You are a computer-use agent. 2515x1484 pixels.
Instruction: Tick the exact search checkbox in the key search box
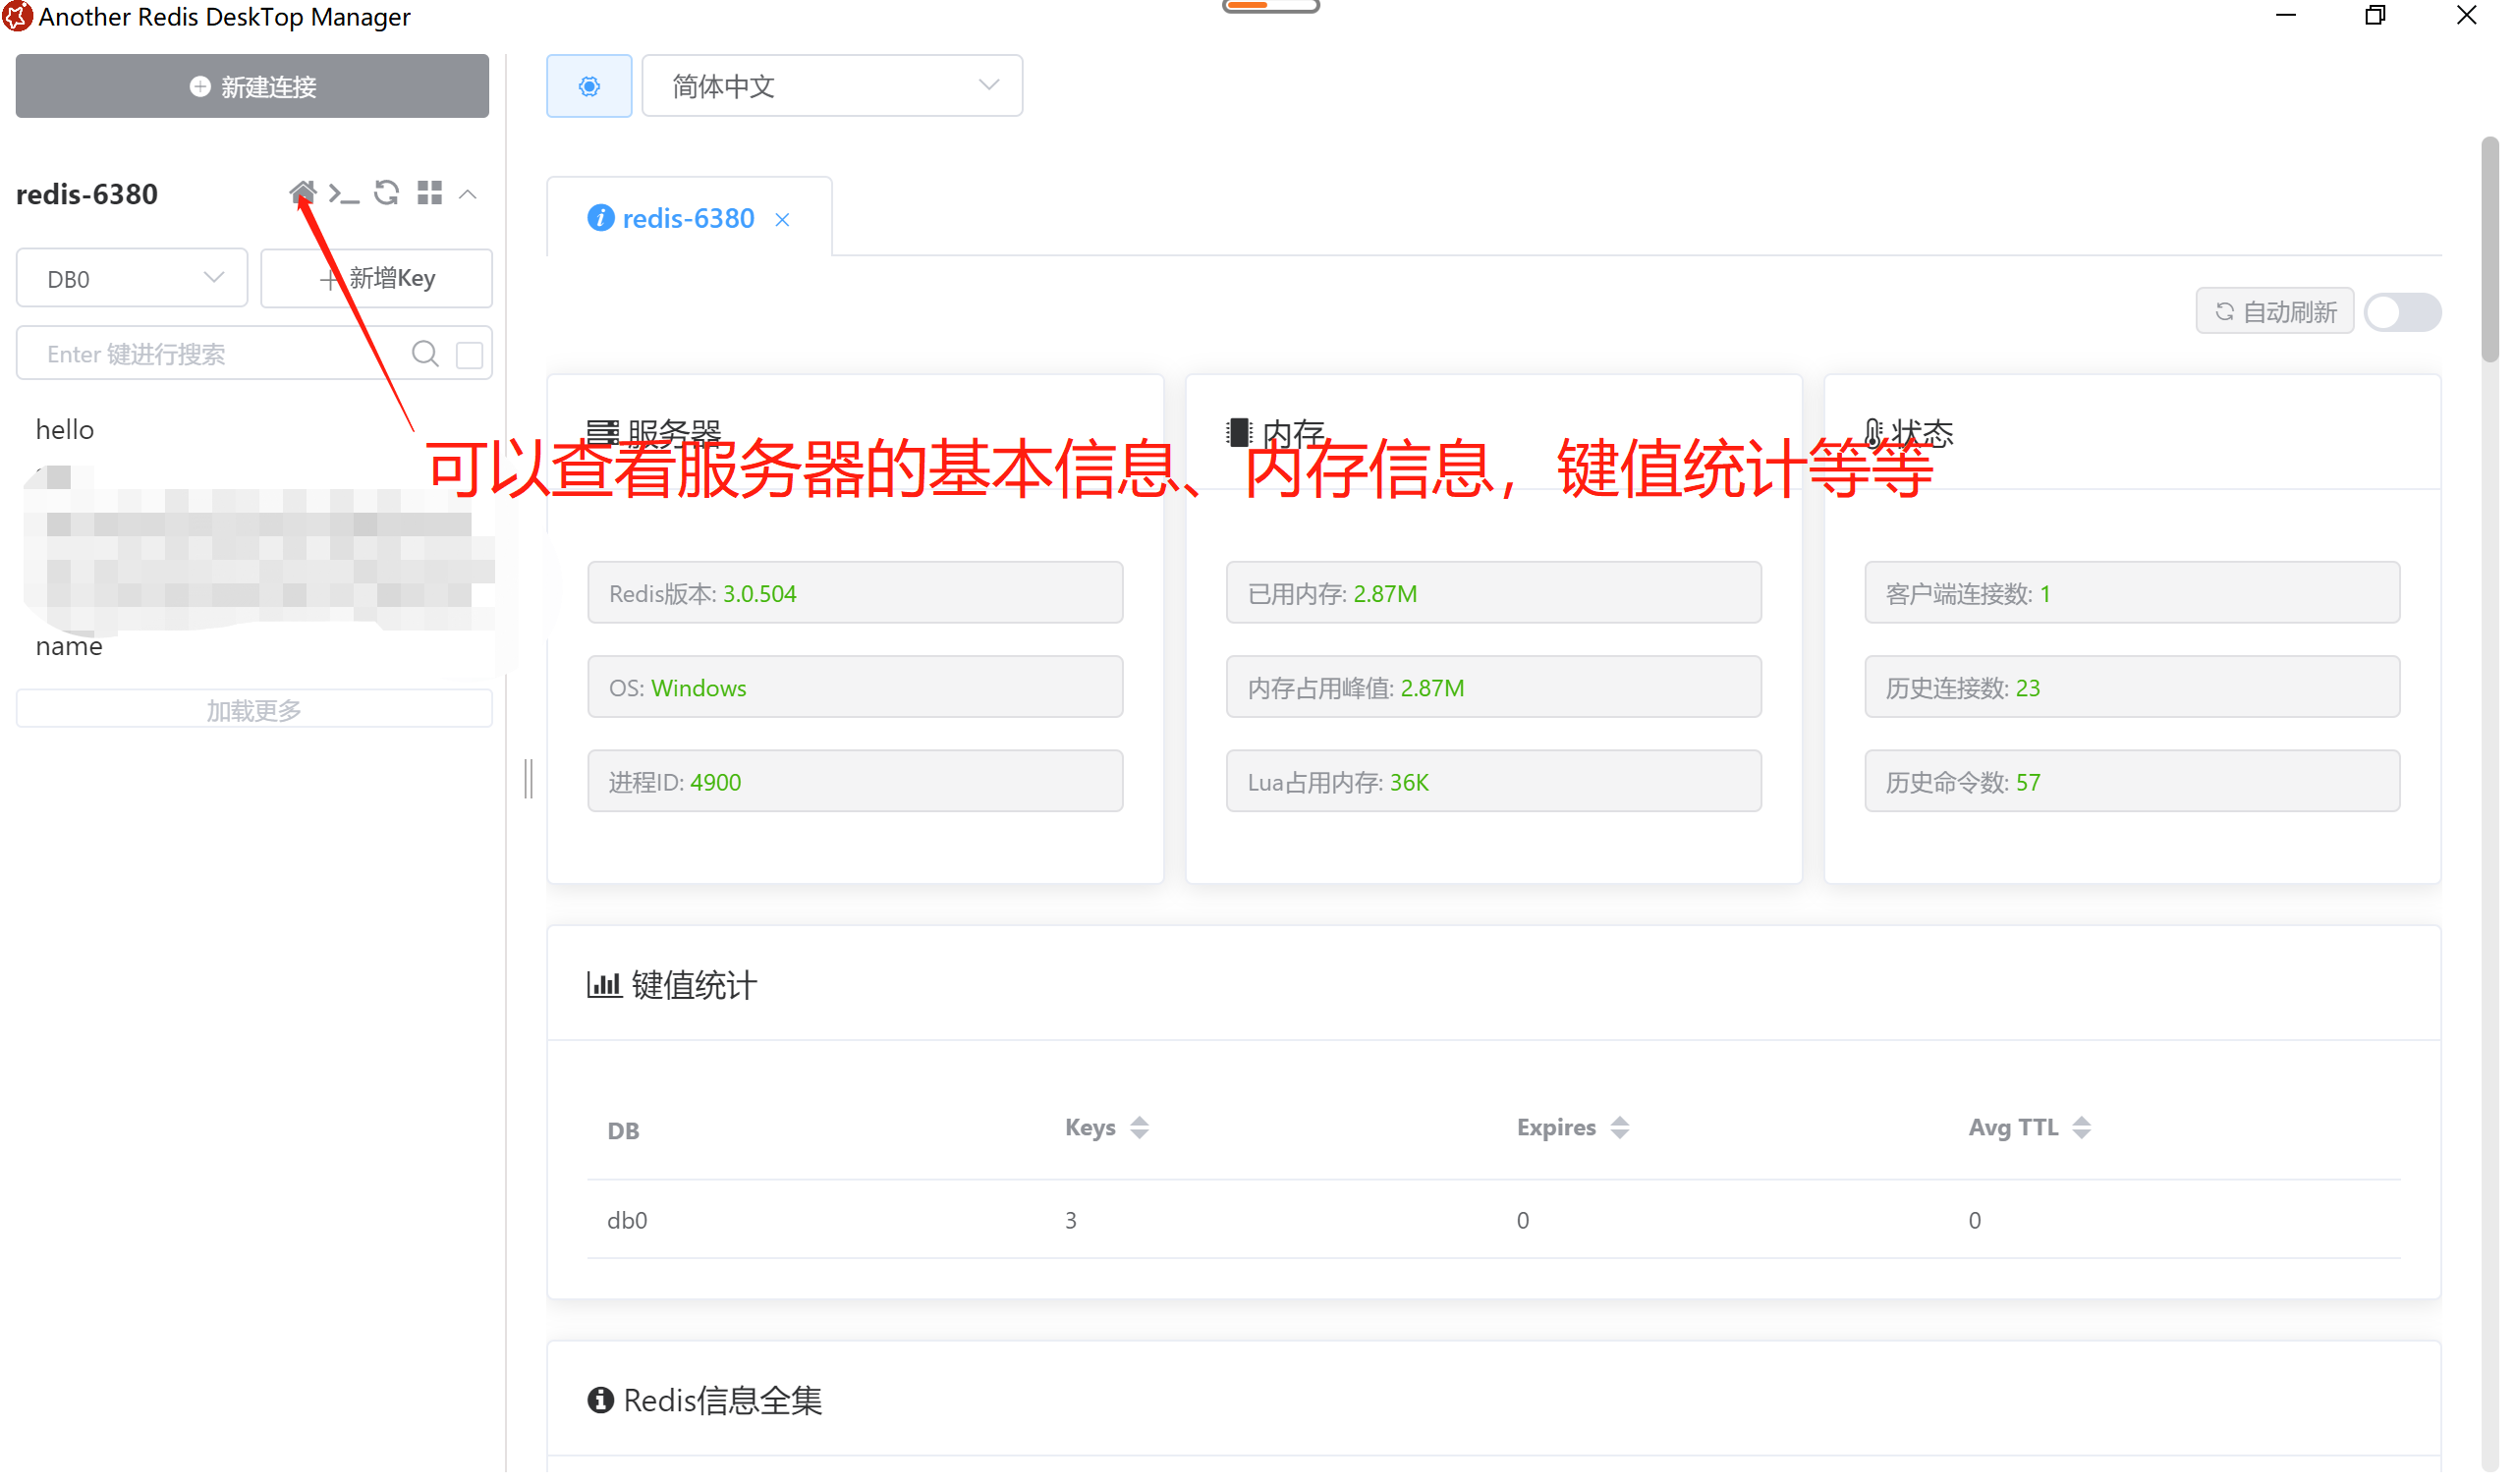pyautogui.click(x=472, y=356)
